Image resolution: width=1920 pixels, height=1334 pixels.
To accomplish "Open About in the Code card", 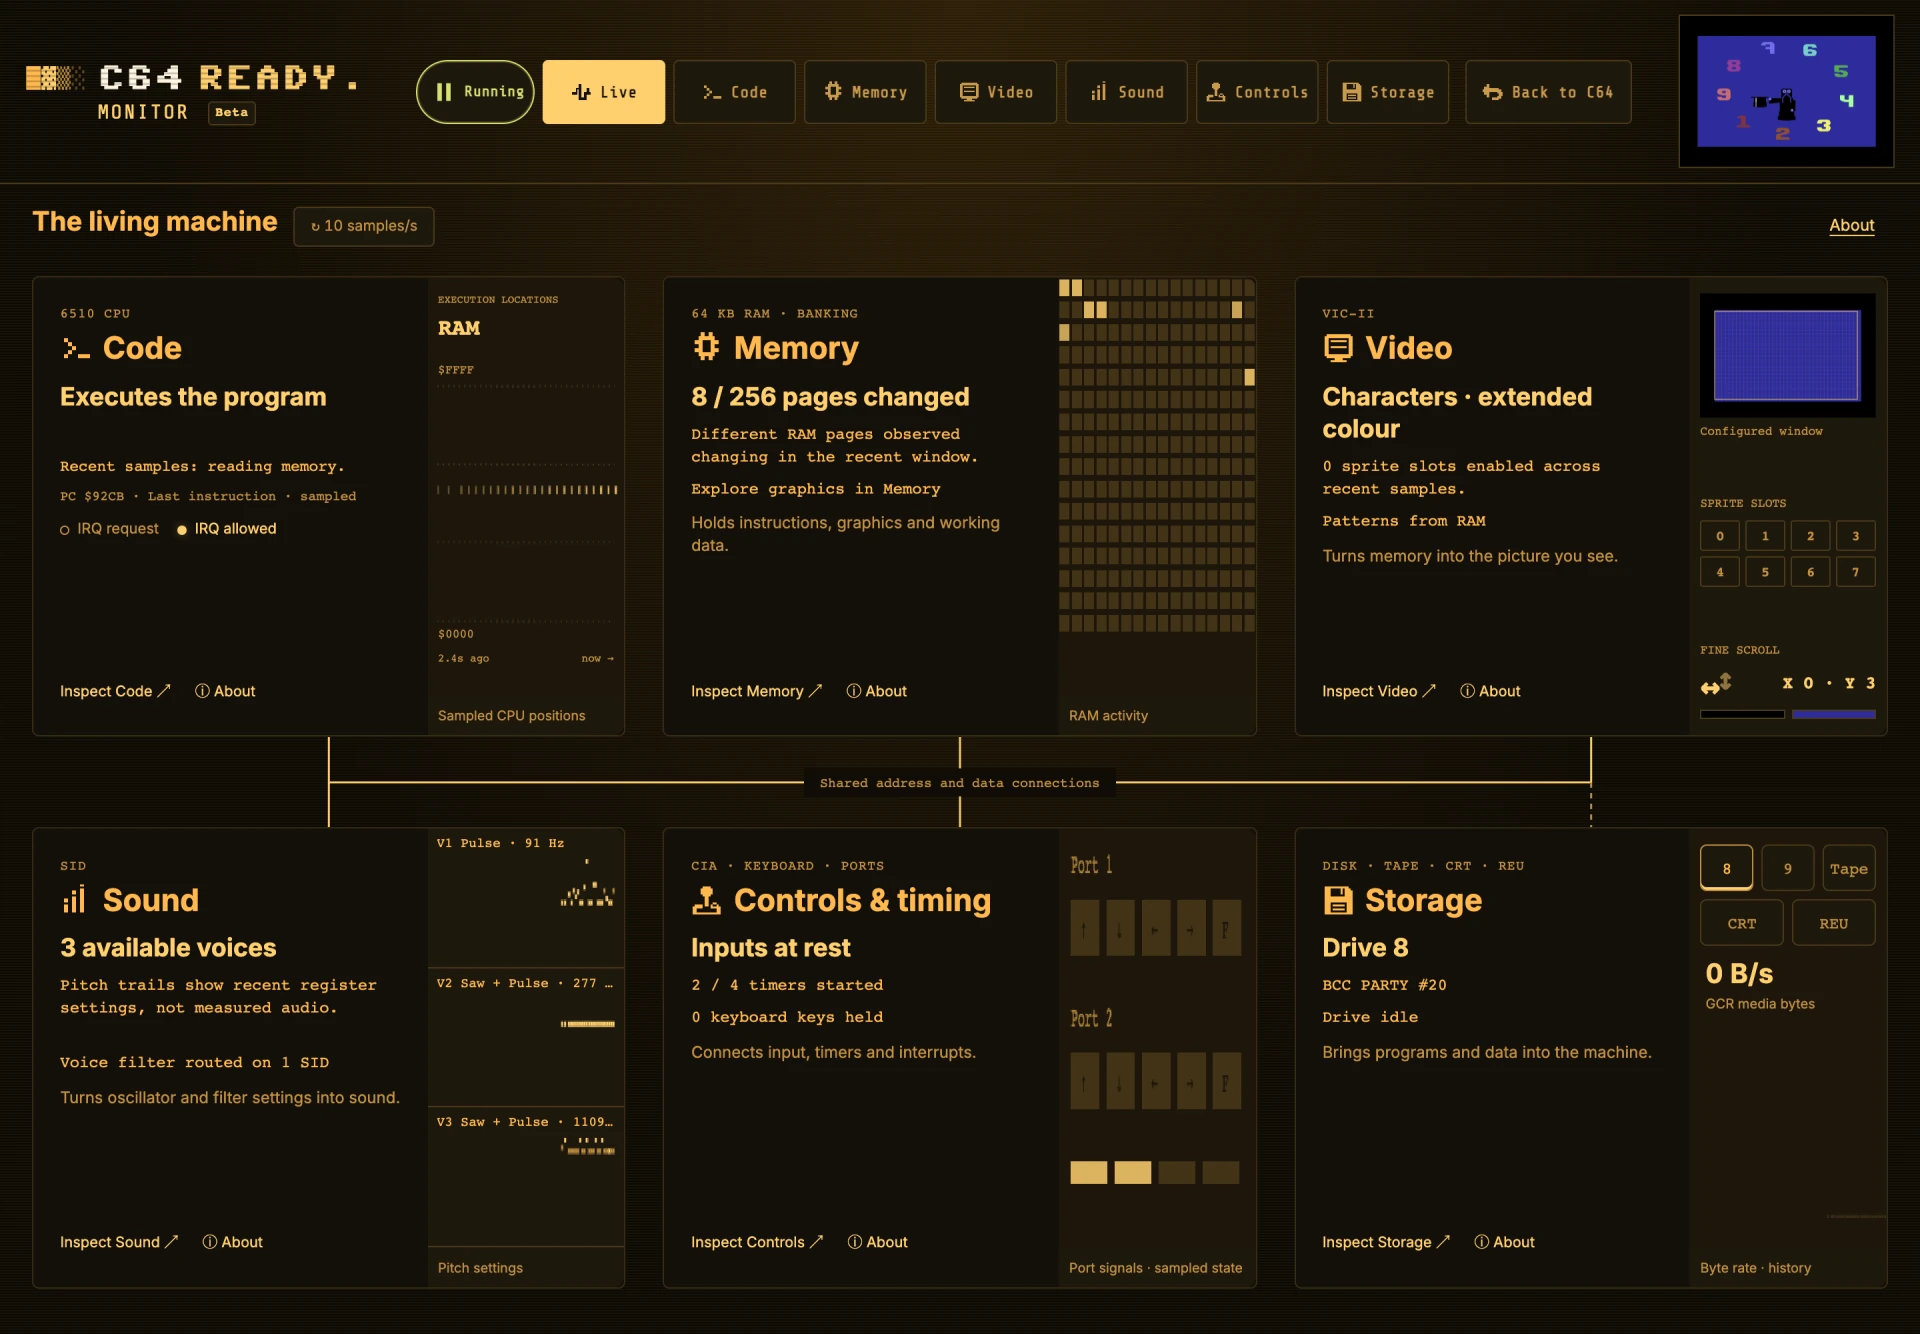I will tap(225, 691).
